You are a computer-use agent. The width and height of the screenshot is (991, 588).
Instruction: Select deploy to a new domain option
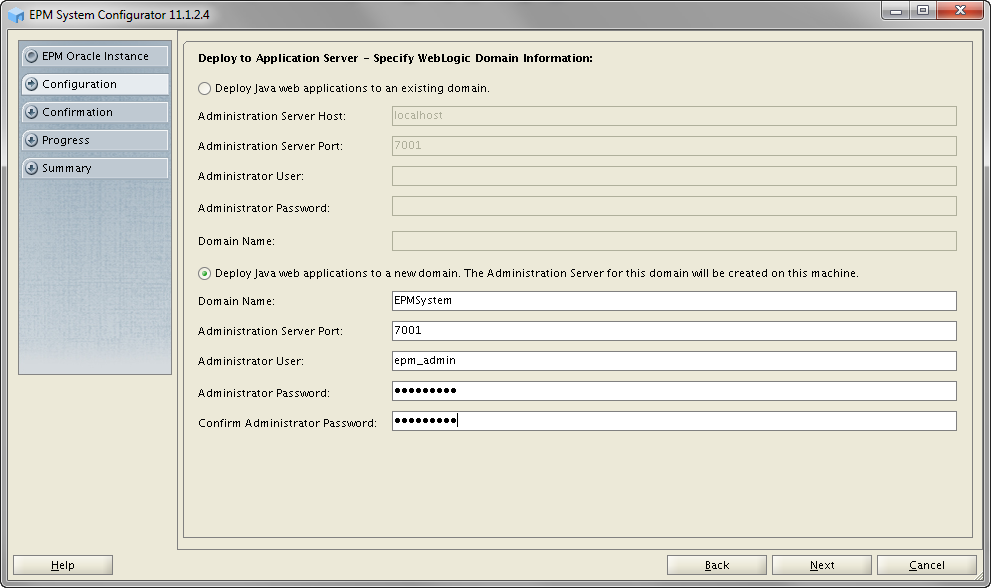coord(205,273)
